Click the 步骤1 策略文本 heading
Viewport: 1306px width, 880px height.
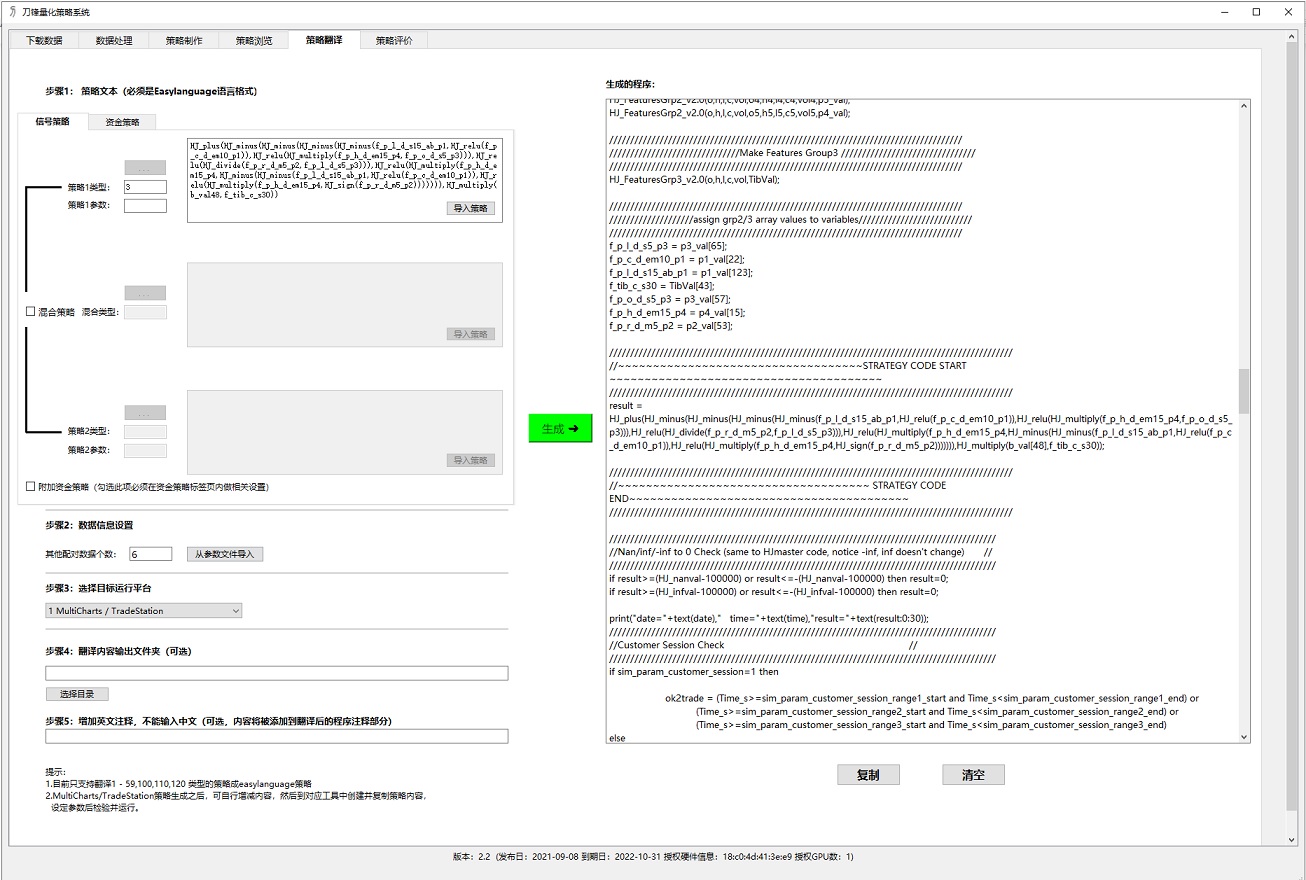[x=151, y=91]
